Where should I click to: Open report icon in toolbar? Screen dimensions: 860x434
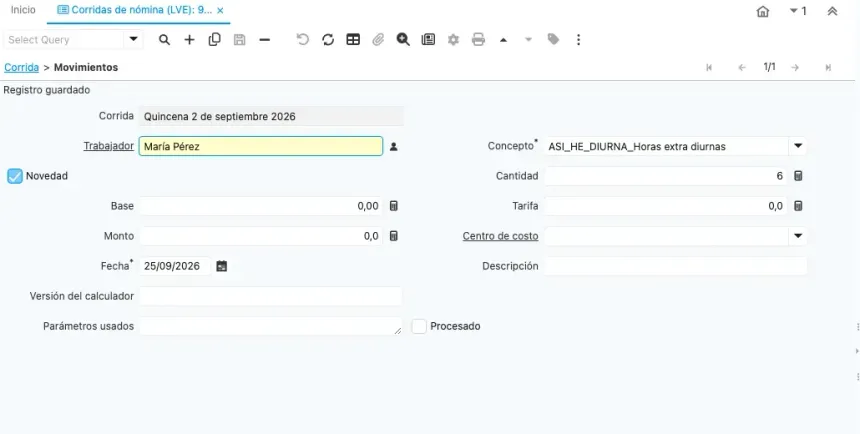[428, 40]
